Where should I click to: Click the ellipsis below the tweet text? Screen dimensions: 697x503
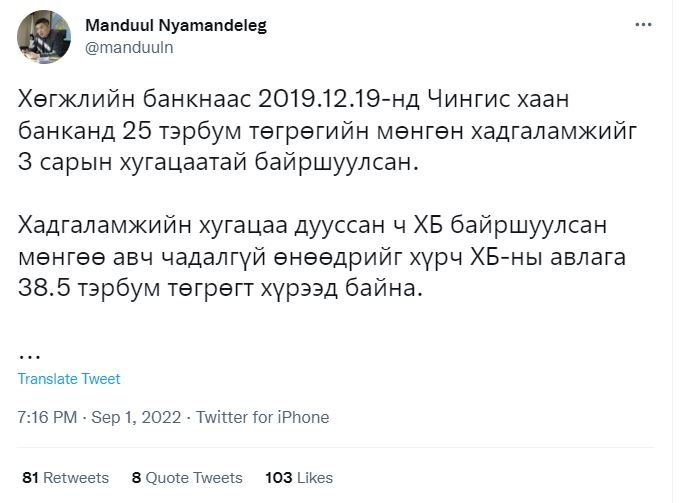coord(30,353)
